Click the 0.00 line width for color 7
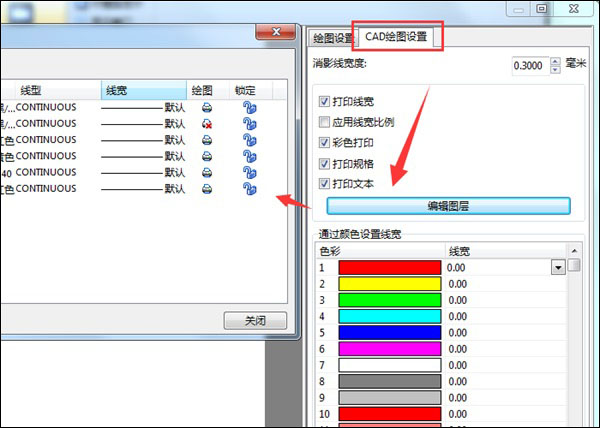Image resolution: width=600 pixels, height=428 pixels. (458, 365)
